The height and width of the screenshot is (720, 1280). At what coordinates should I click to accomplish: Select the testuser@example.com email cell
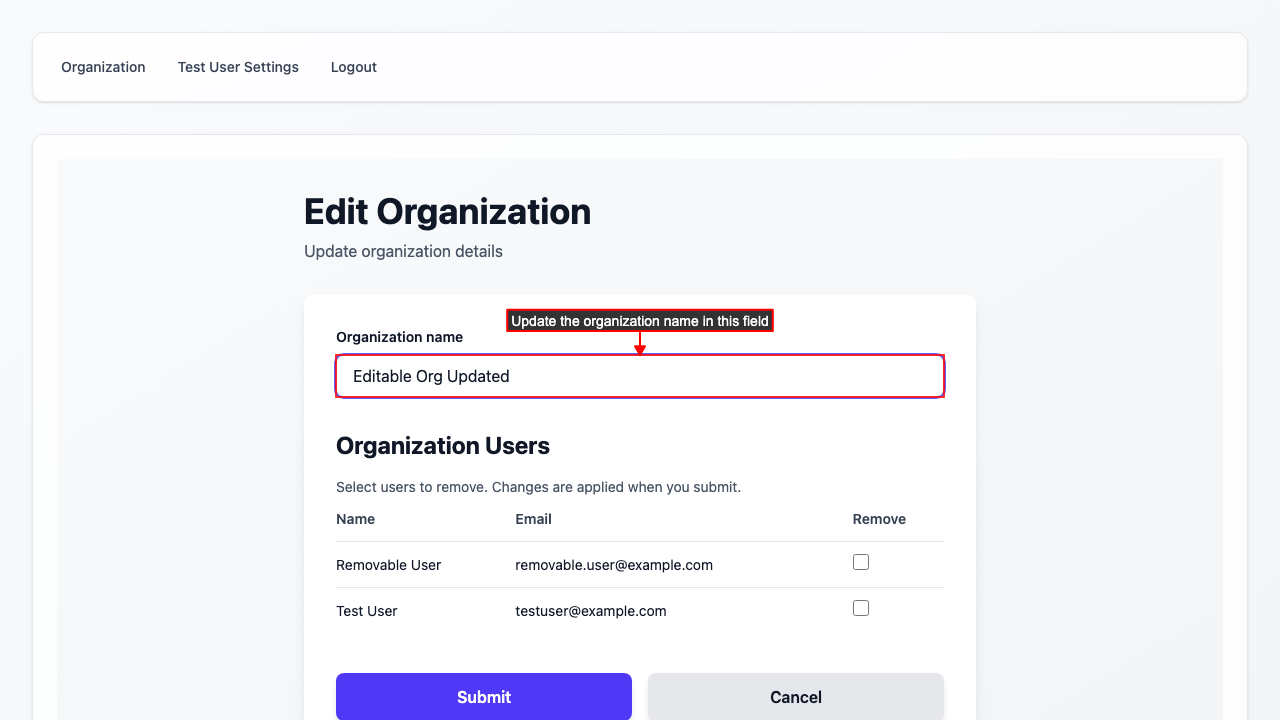(590, 611)
